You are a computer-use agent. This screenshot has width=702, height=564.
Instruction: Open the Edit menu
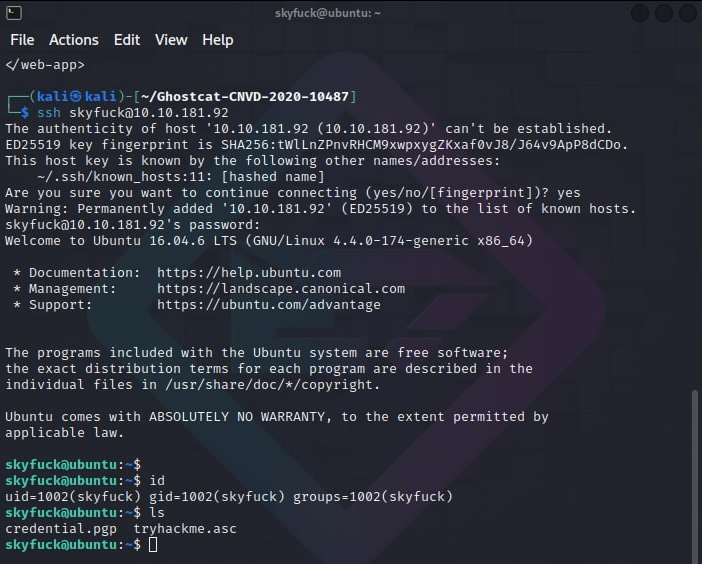pyautogui.click(x=127, y=40)
